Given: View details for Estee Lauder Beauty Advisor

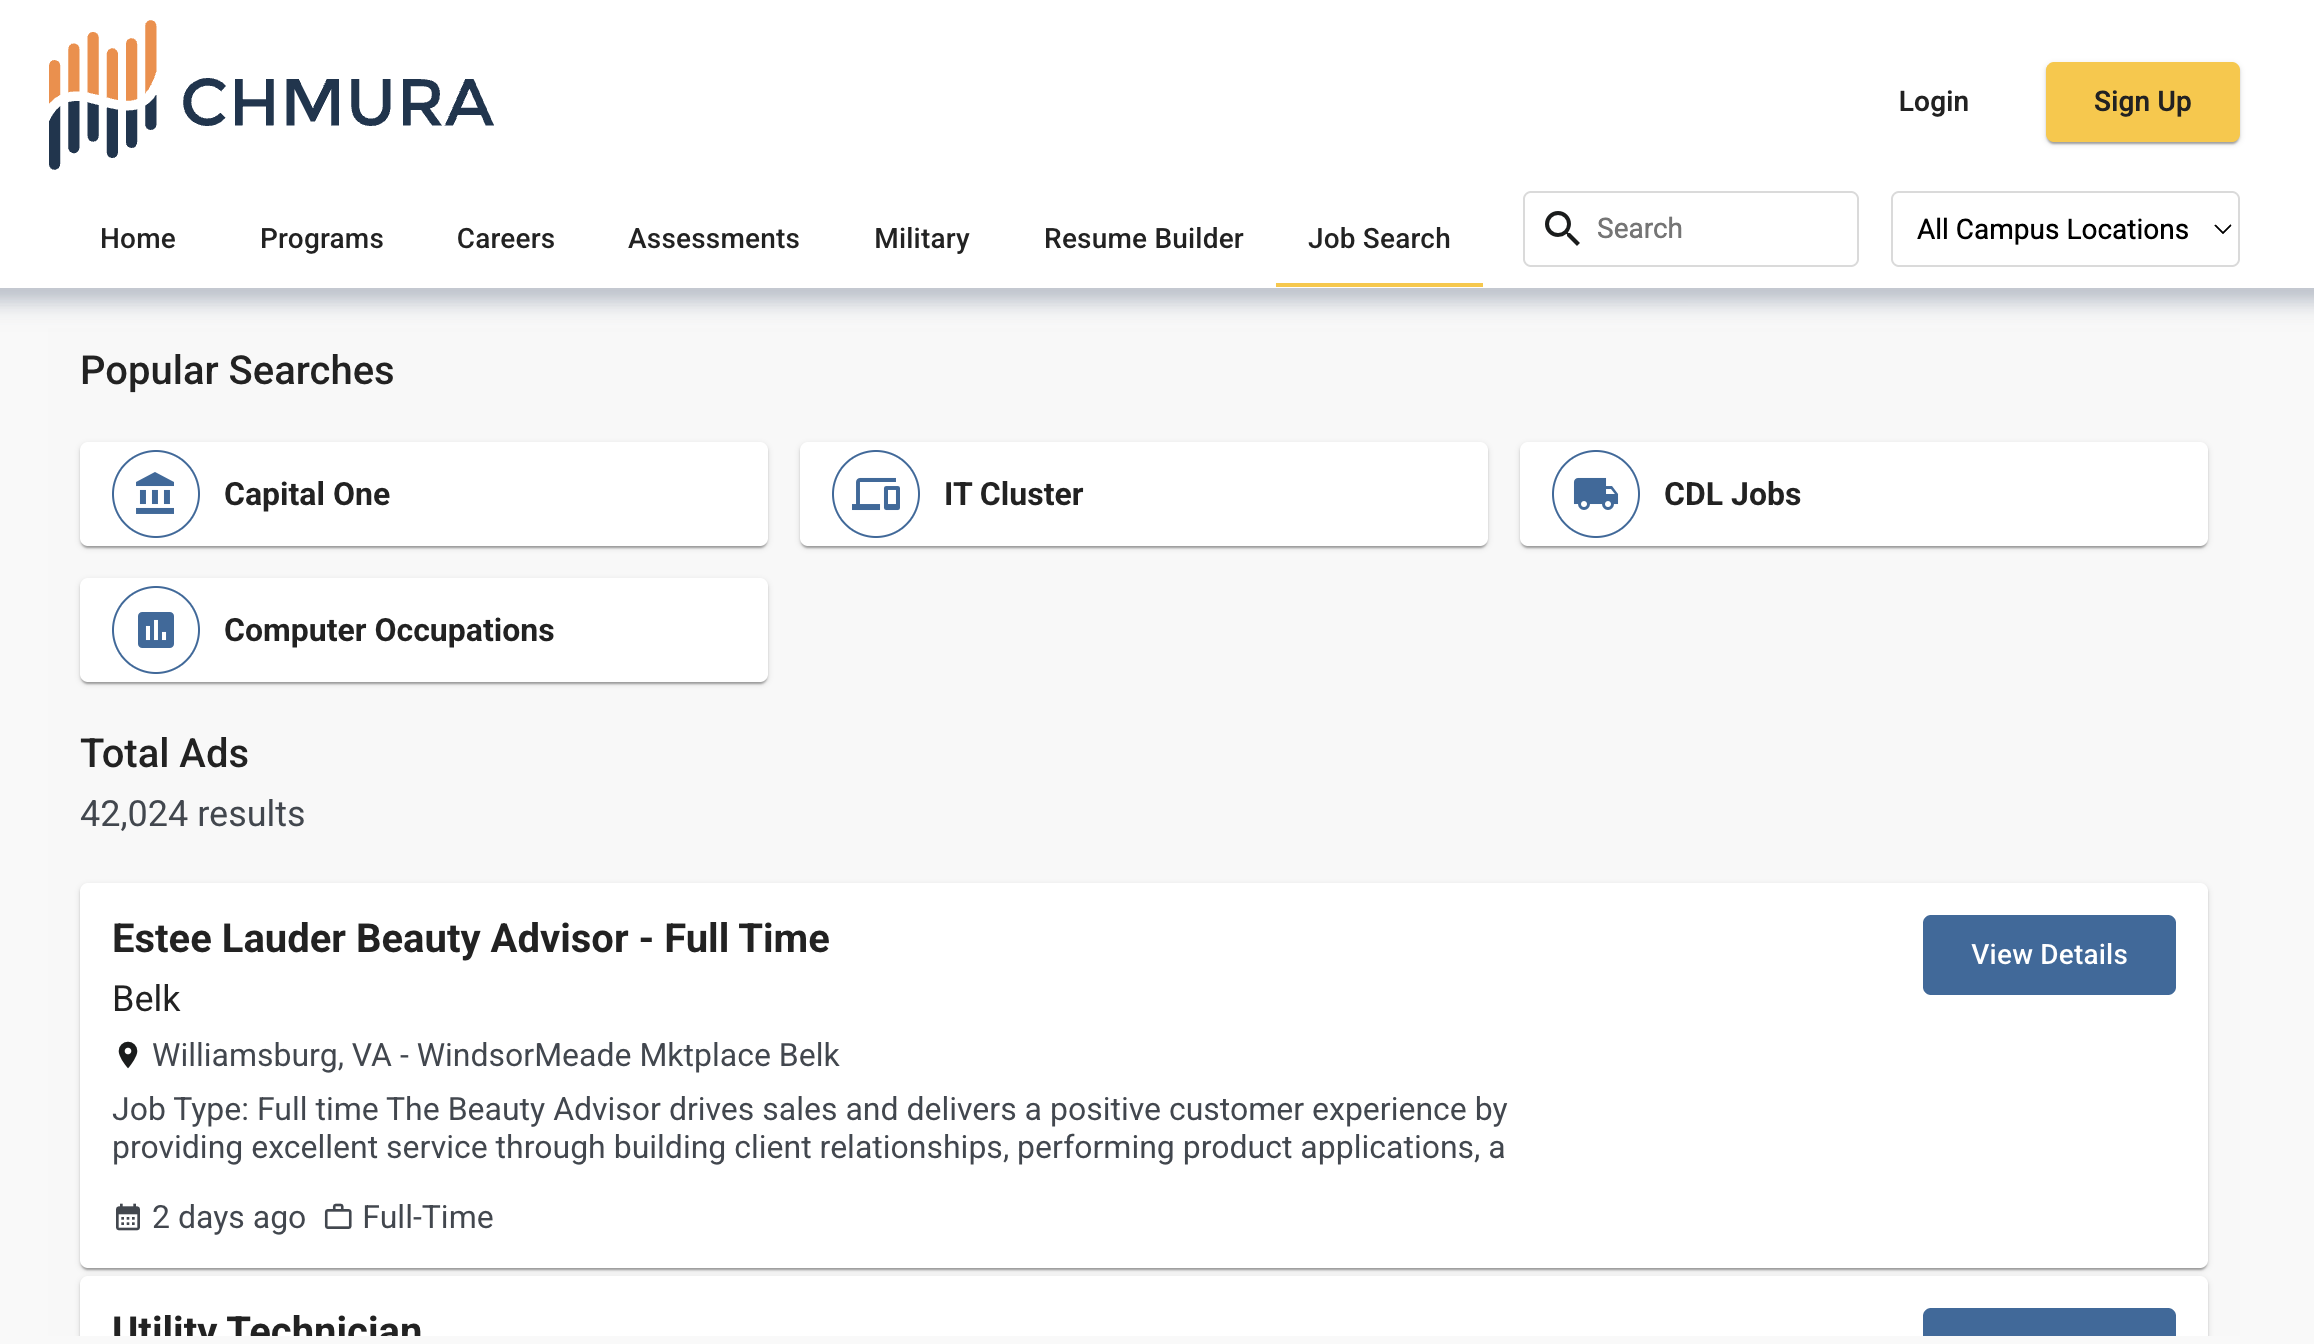Looking at the screenshot, I should (2049, 955).
